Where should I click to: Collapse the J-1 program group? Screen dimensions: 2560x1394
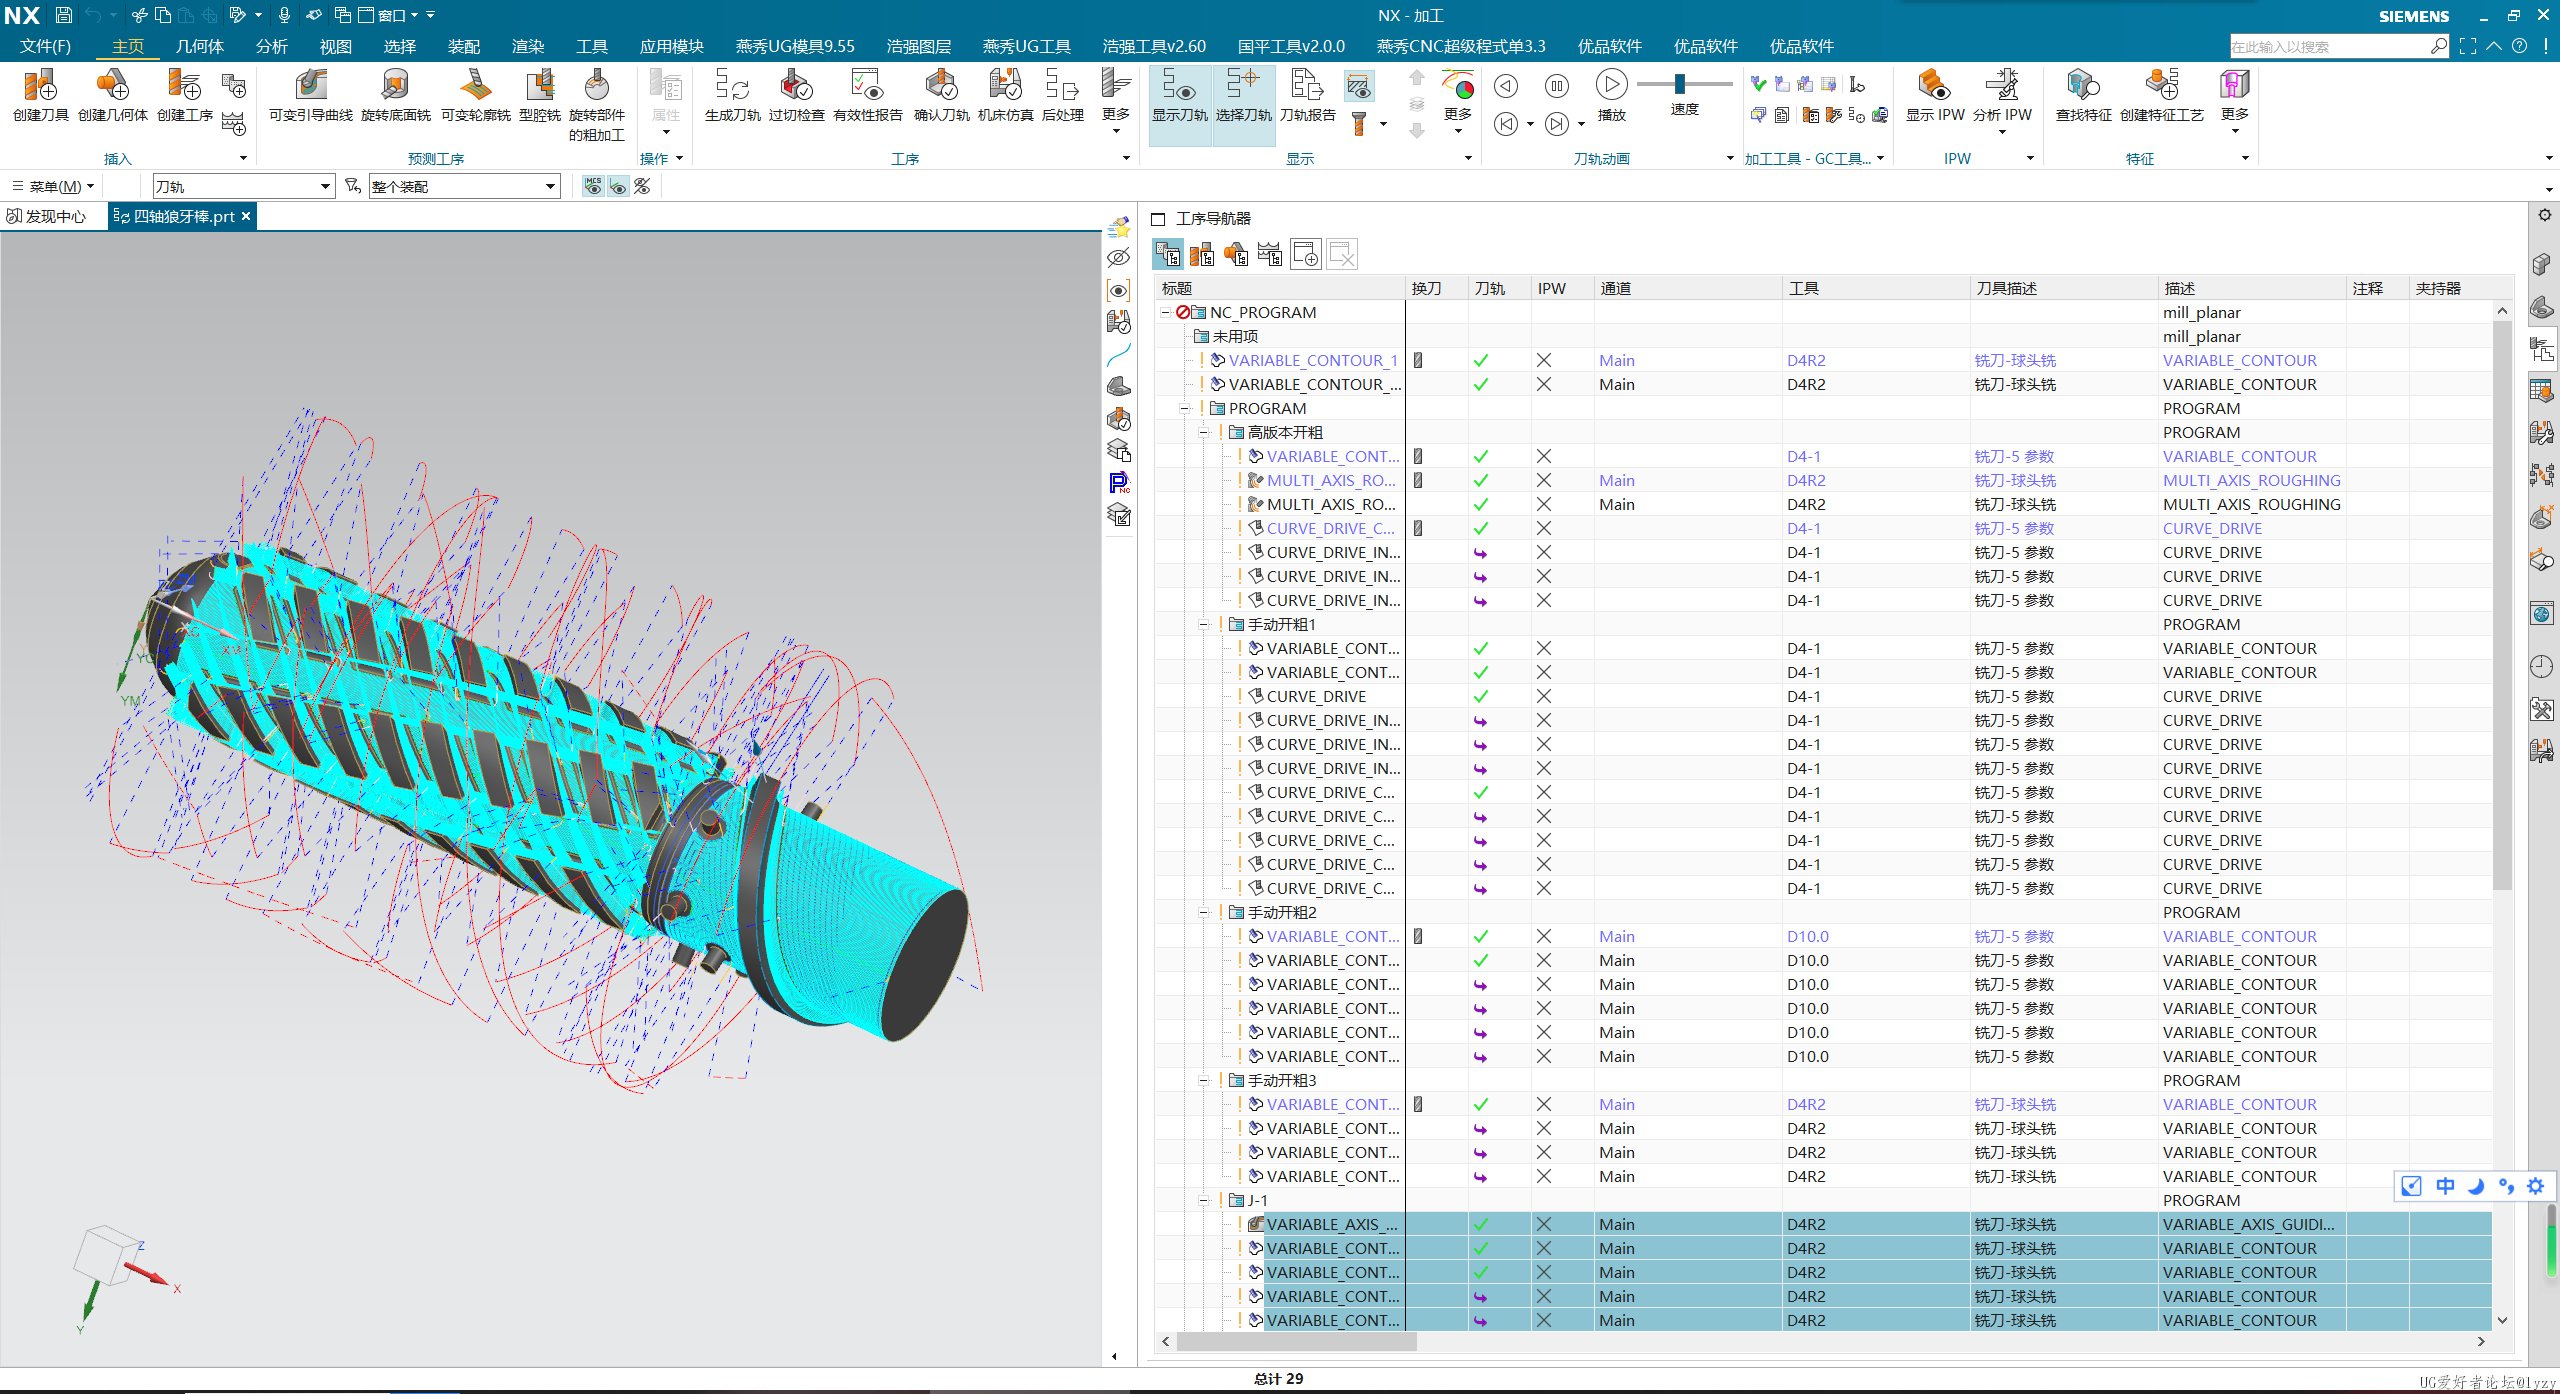[x=1204, y=1201]
